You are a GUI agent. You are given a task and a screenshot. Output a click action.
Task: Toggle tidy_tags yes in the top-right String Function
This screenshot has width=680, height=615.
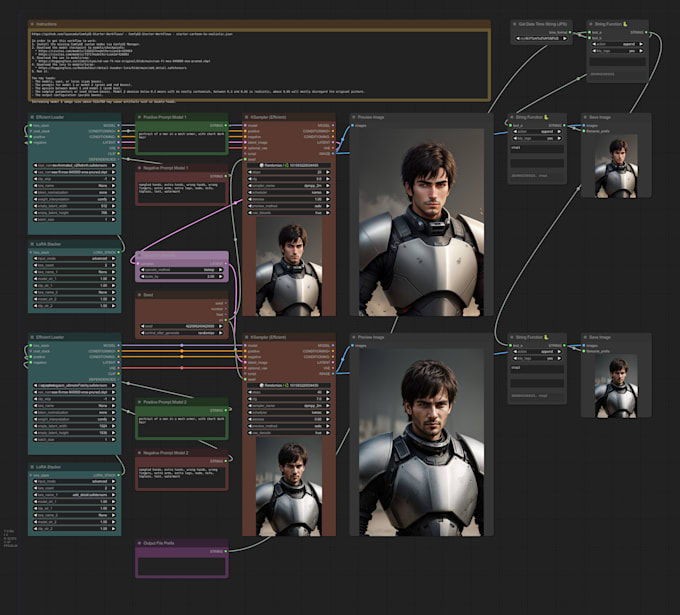(618, 51)
